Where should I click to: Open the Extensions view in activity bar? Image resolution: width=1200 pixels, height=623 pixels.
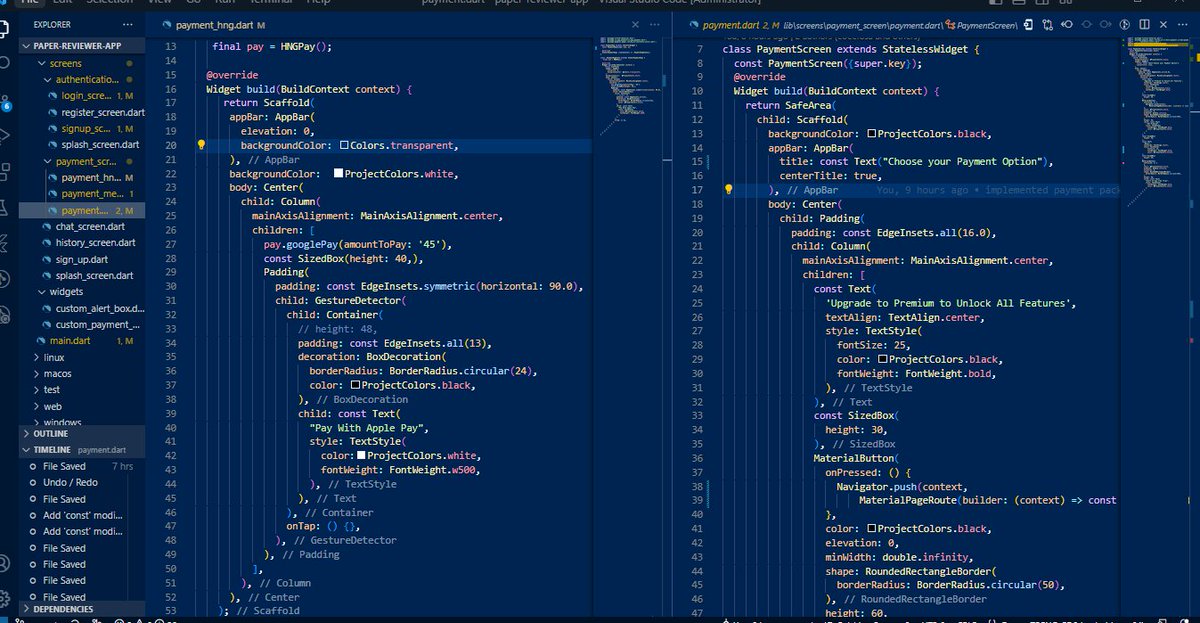click(5, 172)
